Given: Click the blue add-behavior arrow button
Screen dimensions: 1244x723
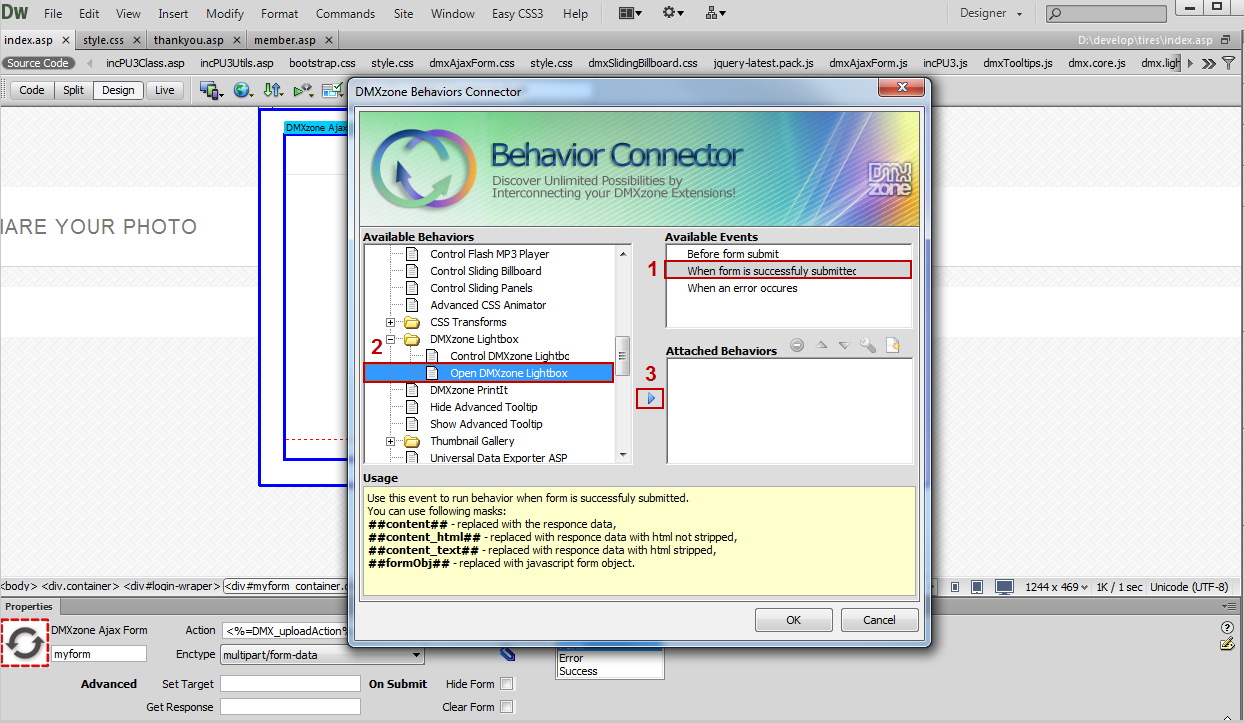Looking at the screenshot, I should pos(650,398).
